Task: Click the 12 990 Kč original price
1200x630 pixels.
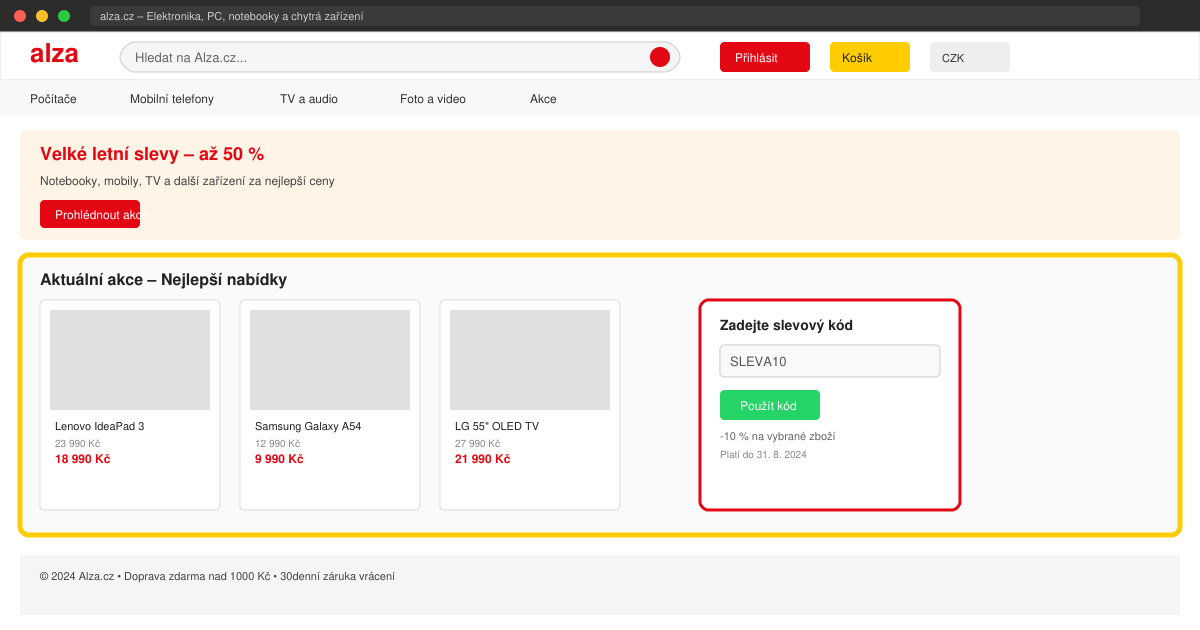Action: (x=277, y=443)
